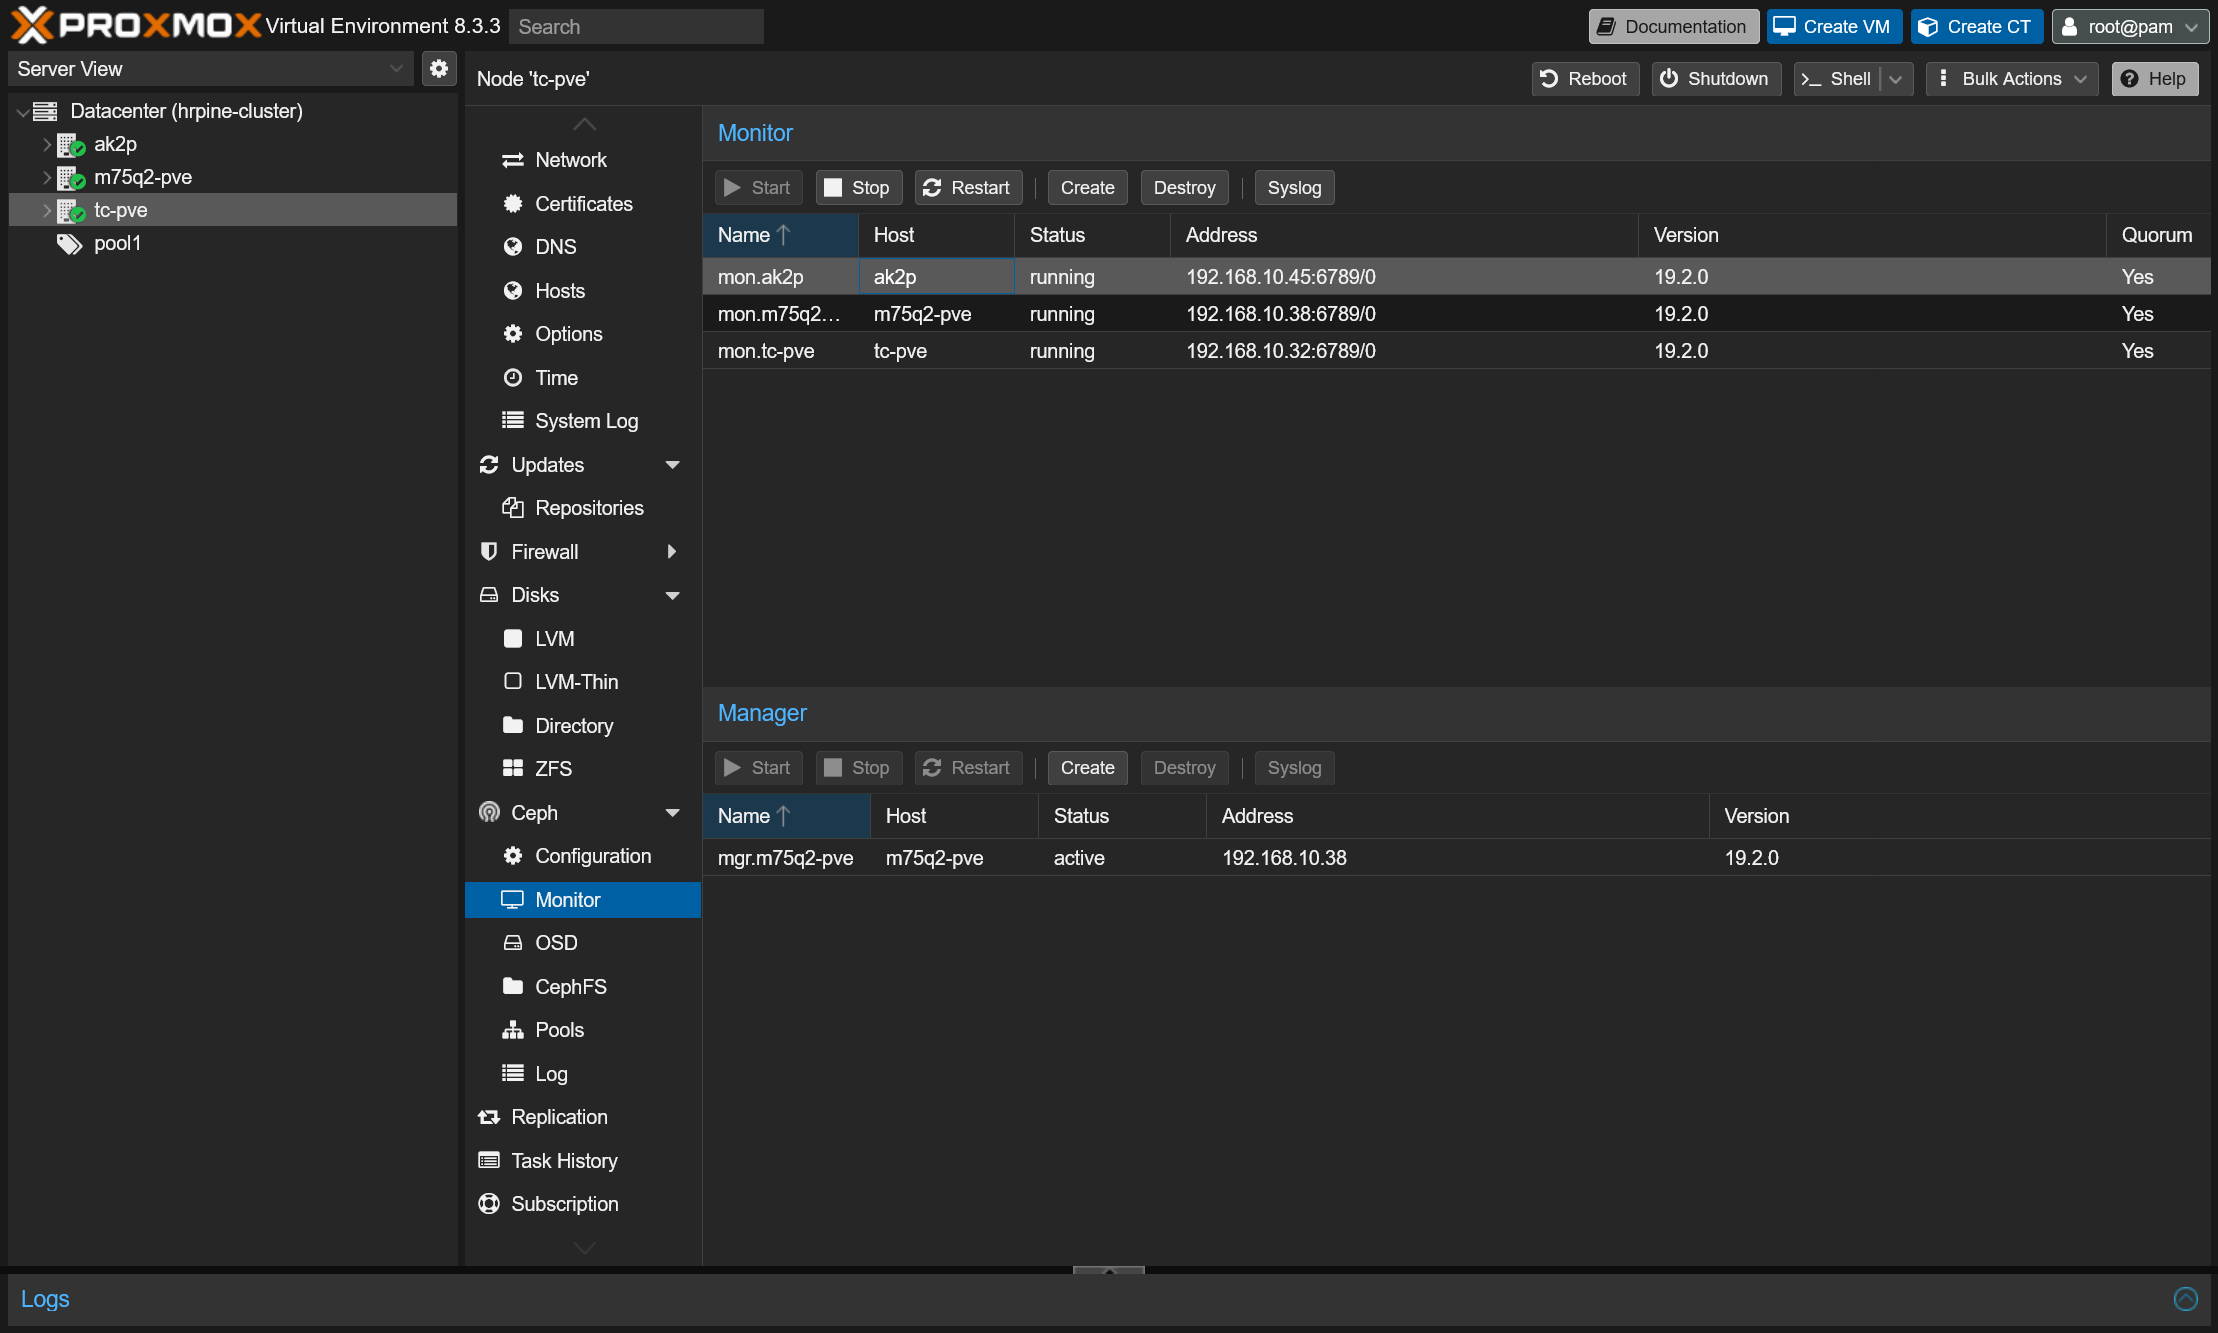The image size is (2218, 1333).
Task: Select the mon.tc-pve monitor row
Action: pyautogui.click(x=1456, y=351)
